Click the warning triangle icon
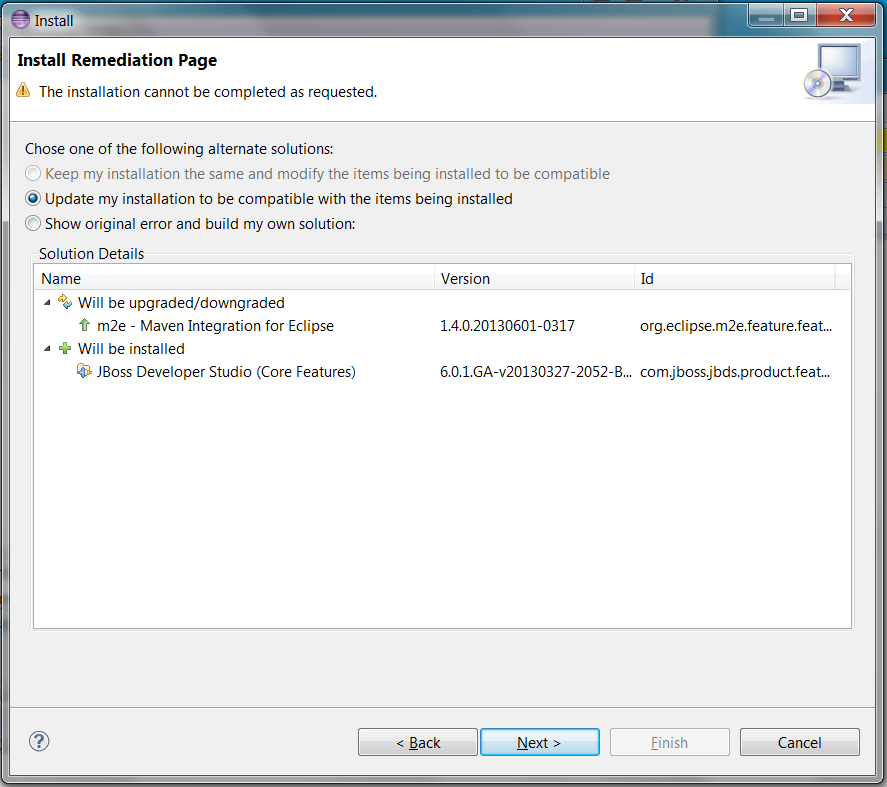Viewport: 887px width, 787px height. click(x=23, y=90)
